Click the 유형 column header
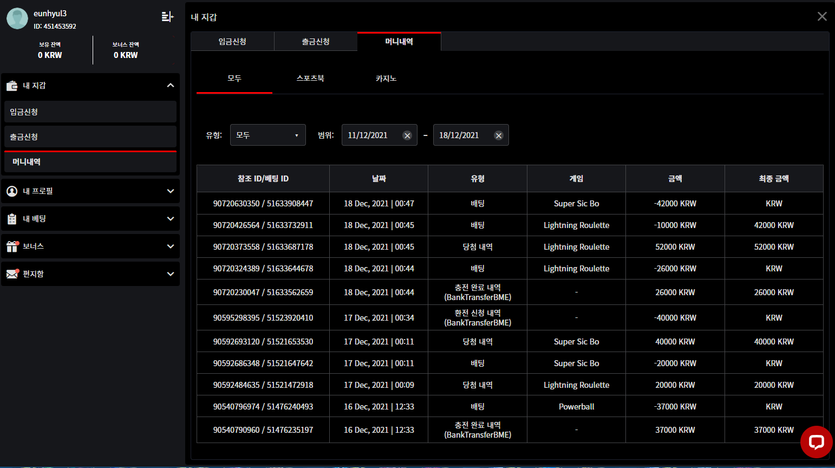Viewport: 835px width, 468px height. click(478, 179)
